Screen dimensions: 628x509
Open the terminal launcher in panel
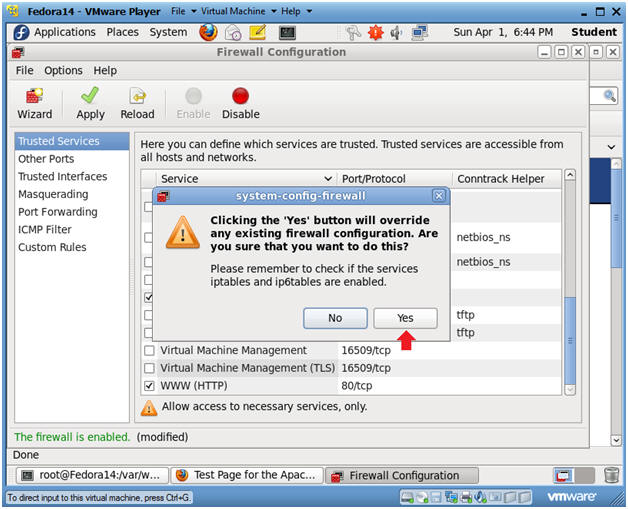287,32
